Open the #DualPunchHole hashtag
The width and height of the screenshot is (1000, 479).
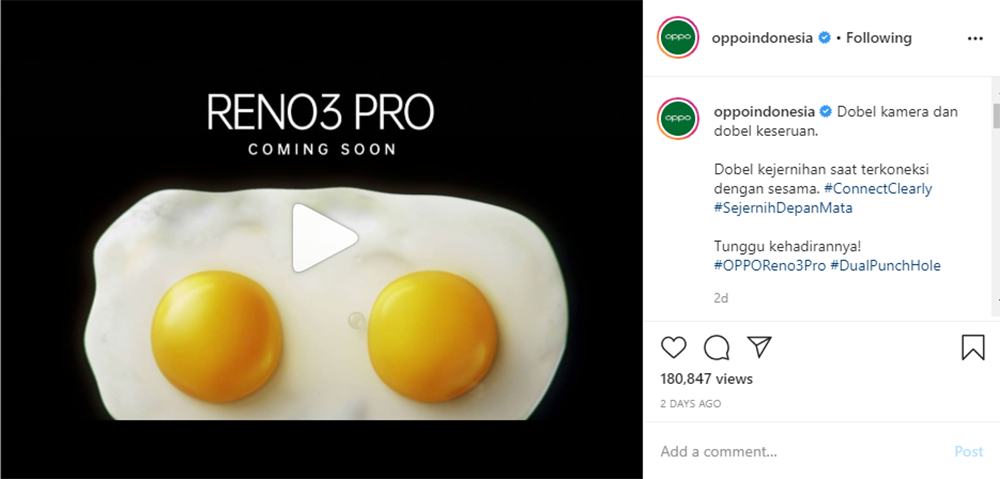[885, 266]
